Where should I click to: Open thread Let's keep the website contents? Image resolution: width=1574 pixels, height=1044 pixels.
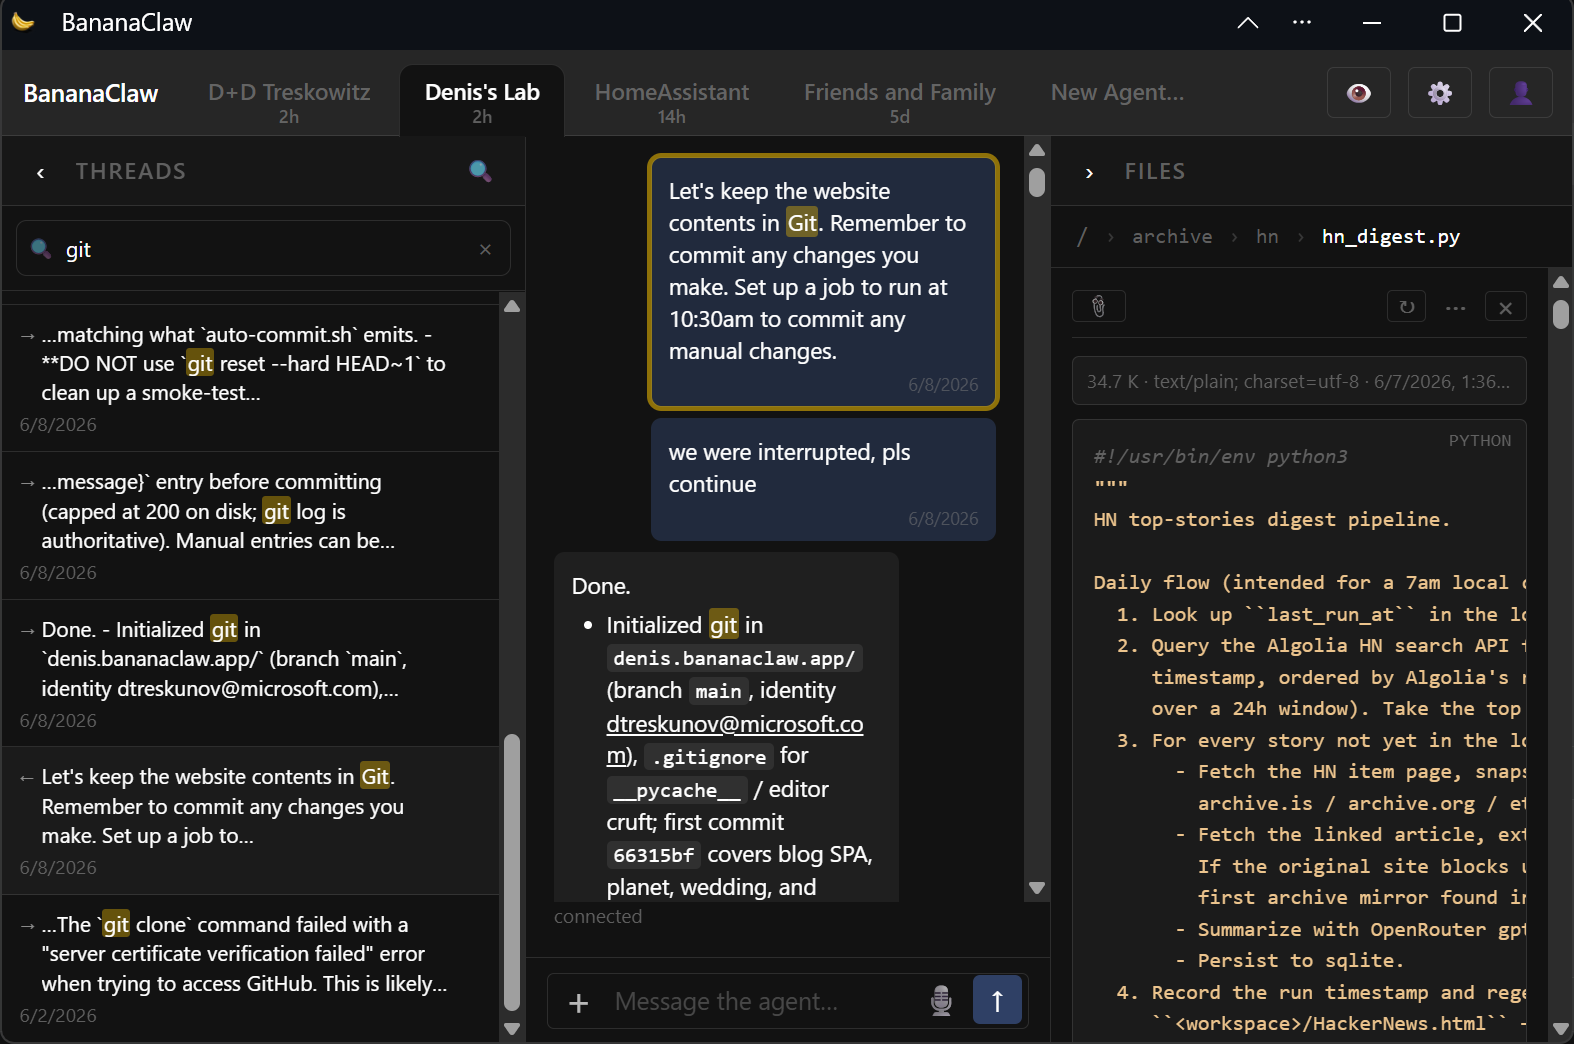click(250, 821)
